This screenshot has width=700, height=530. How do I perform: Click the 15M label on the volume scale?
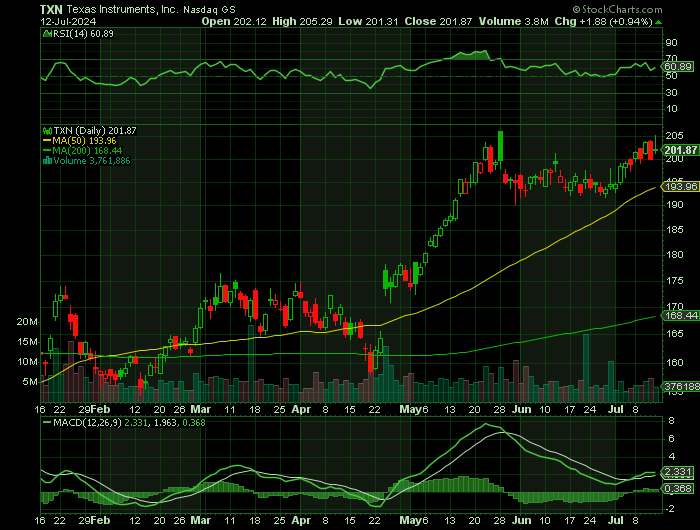point(27,342)
